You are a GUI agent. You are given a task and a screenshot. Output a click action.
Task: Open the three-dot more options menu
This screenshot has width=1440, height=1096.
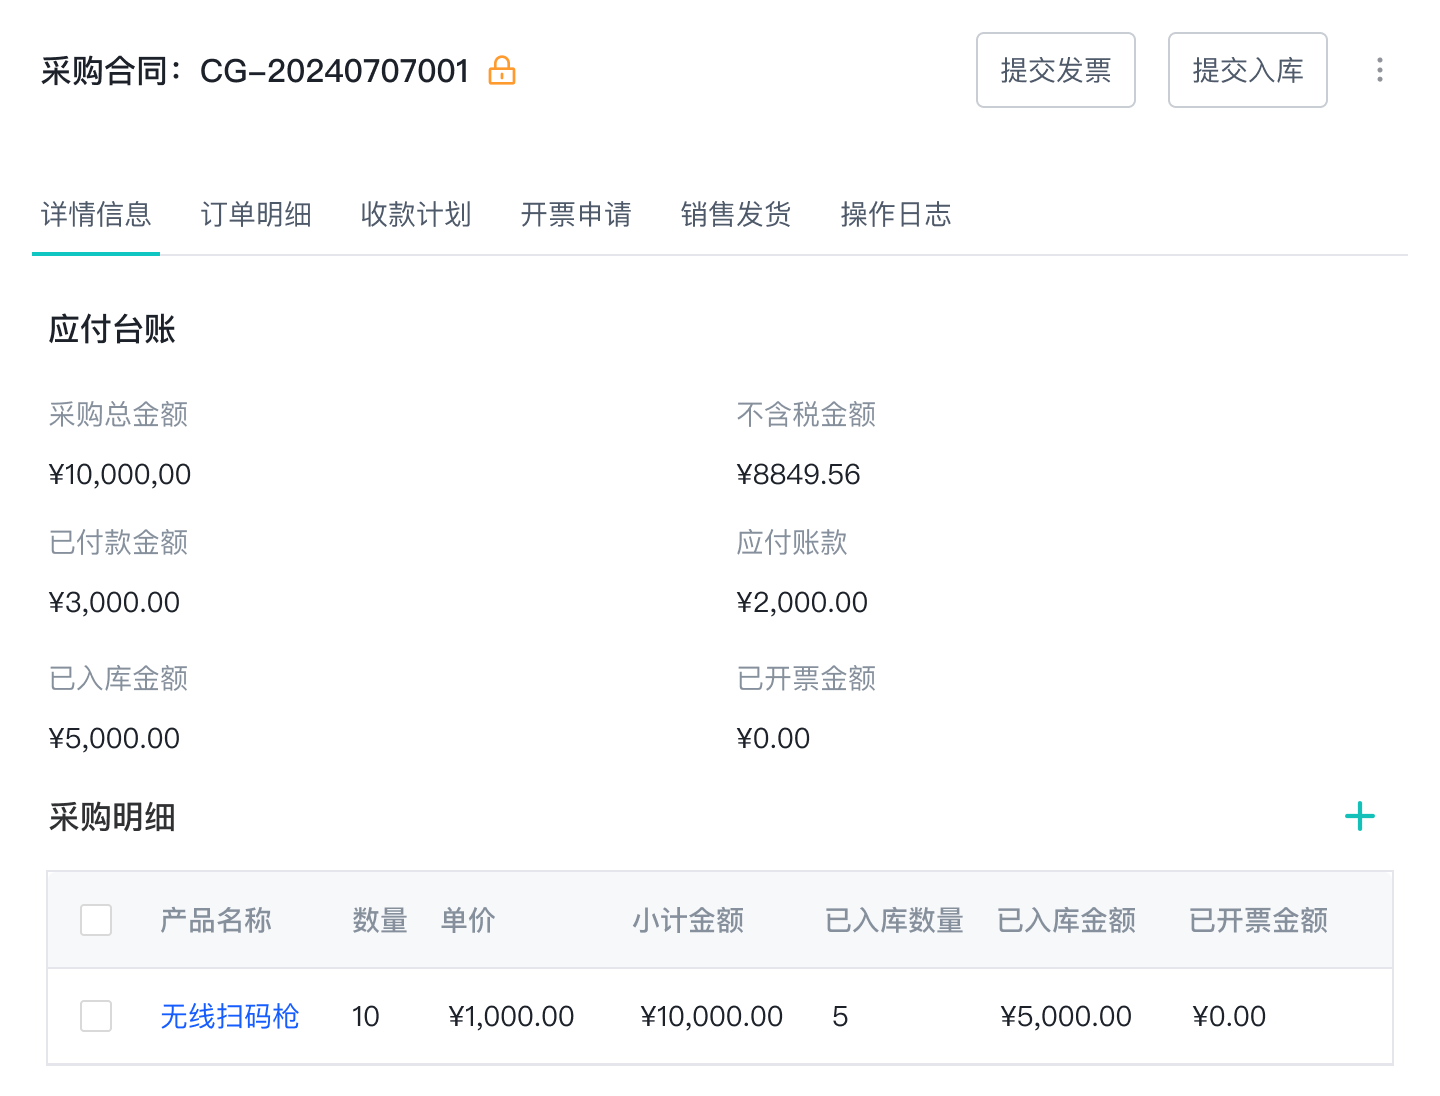pos(1379,70)
